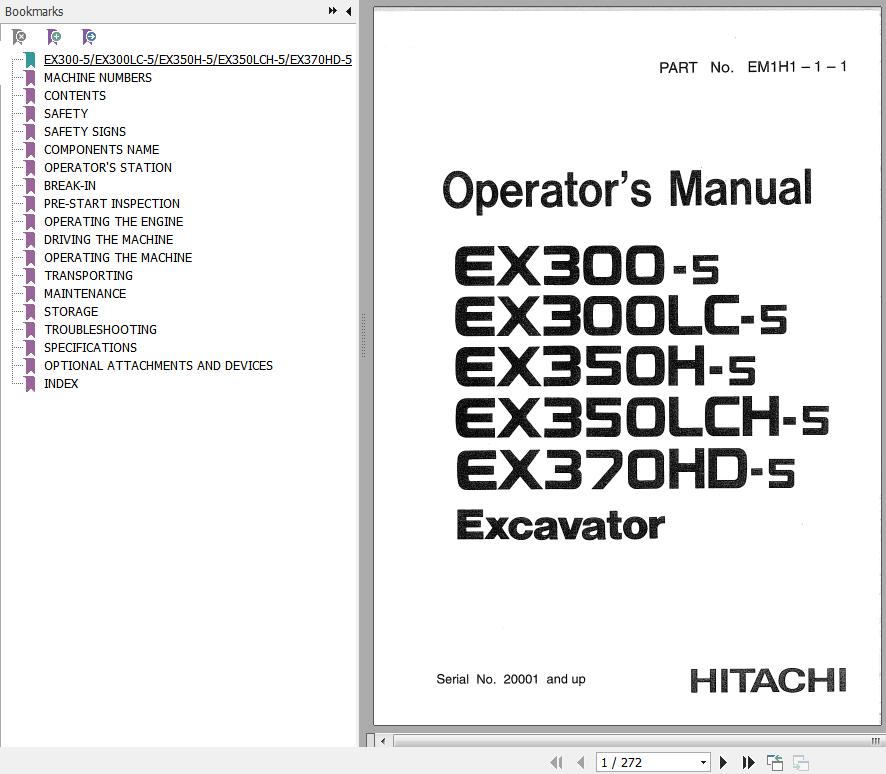Open OPTIONAL ATTACHMENTS AND DEVICES bookmark
The width and height of the screenshot is (886, 774).
coord(158,366)
